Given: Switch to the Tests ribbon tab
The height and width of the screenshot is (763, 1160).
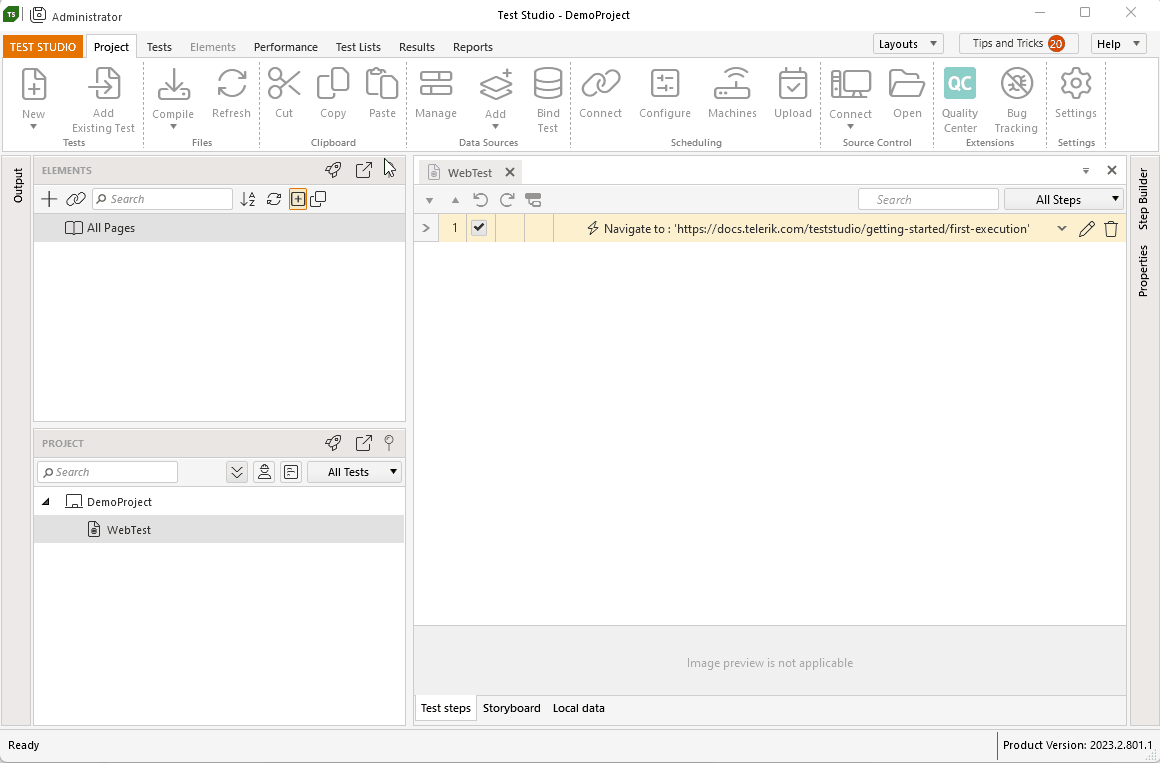Looking at the screenshot, I should 159,47.
